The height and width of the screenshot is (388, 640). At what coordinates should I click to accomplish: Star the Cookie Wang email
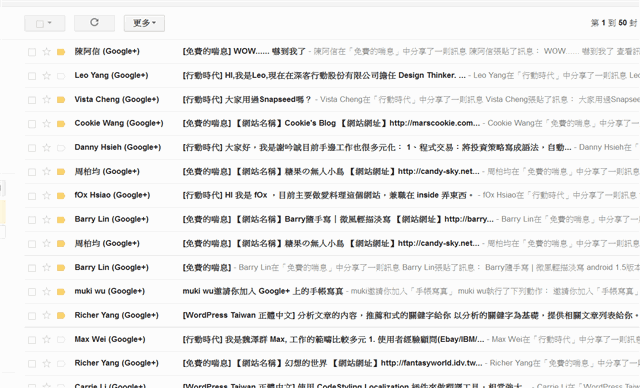(47, 124)
